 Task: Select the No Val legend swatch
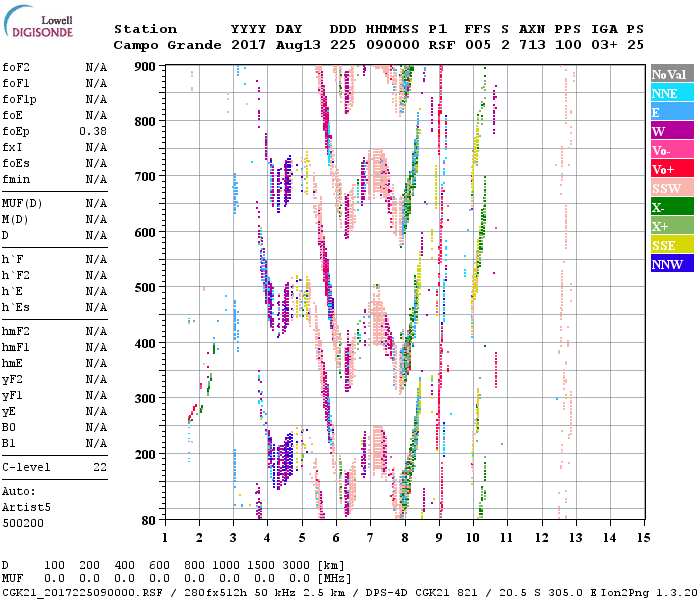coord(672,74)
